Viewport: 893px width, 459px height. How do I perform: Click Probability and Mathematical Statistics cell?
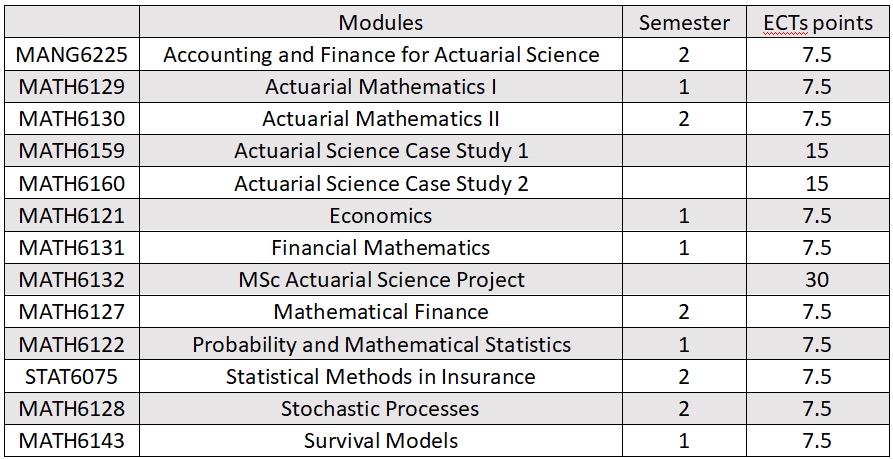(x=380, y=344)
